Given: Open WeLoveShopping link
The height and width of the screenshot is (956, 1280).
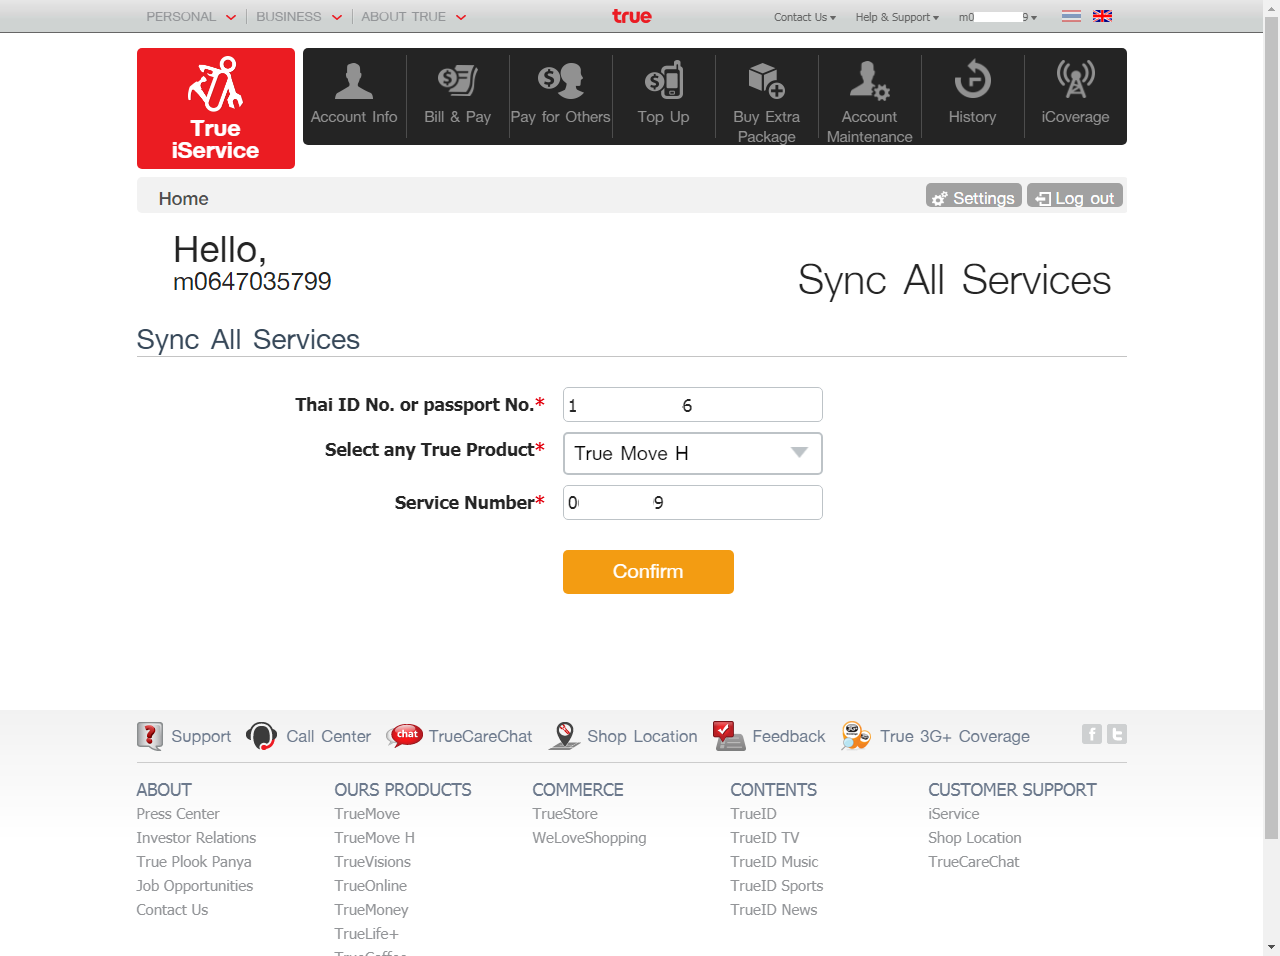Looking at the screenshot, I should (590, 838).
